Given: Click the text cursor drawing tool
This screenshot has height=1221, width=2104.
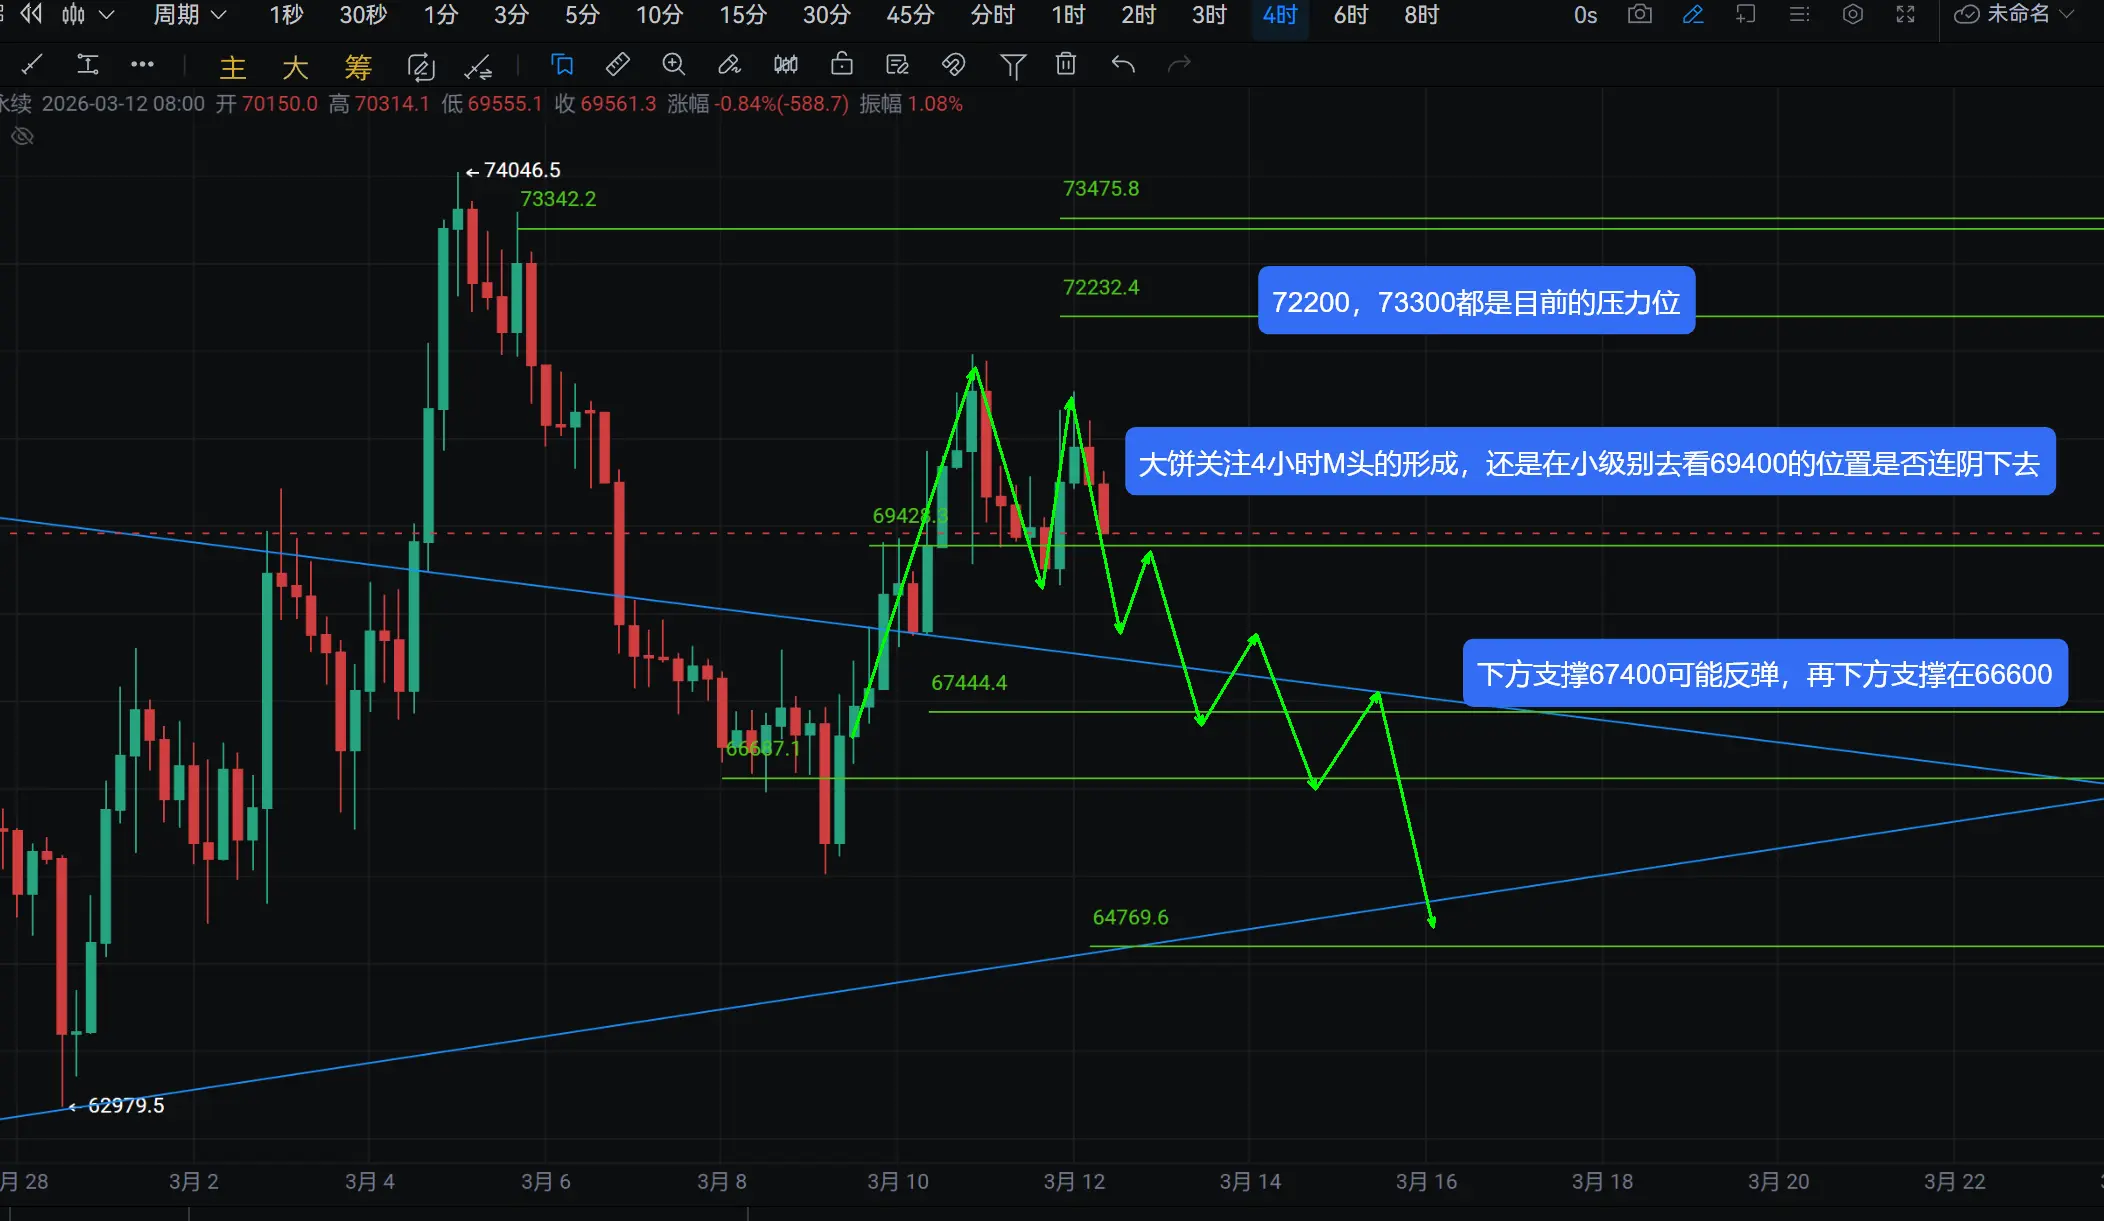Looking at the screenshot, I should [x=88, y=66].
